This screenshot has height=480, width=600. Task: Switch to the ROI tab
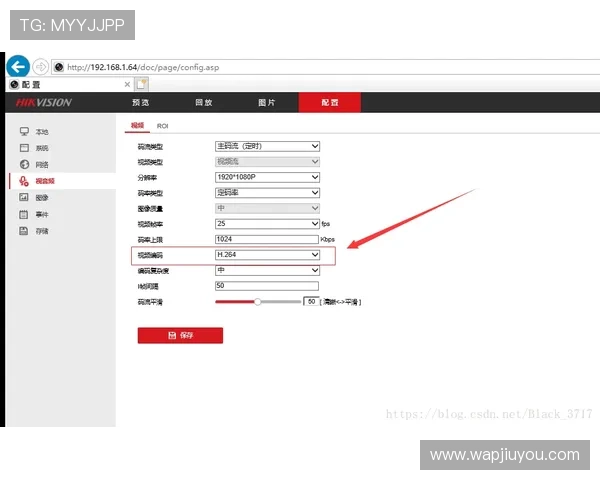(162, 126)
